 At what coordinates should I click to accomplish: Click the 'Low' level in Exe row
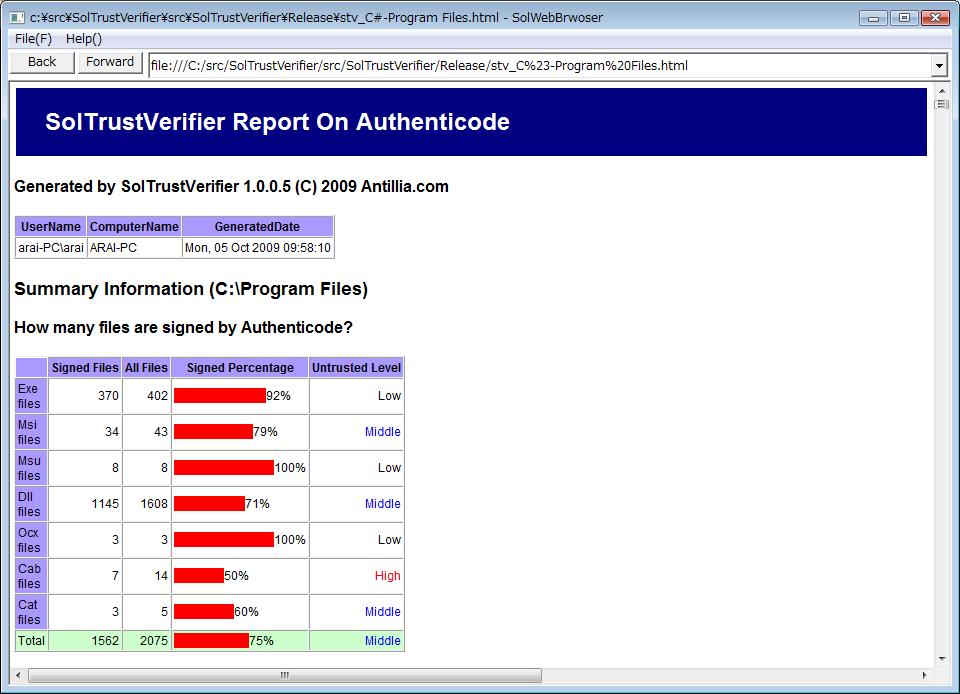click(x=389, y=395)
